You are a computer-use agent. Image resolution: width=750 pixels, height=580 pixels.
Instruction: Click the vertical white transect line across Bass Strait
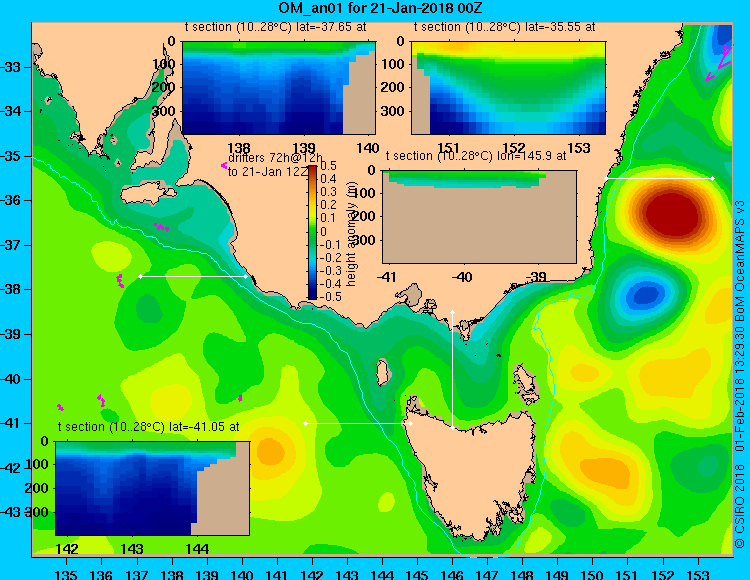(x=452, y=370)
